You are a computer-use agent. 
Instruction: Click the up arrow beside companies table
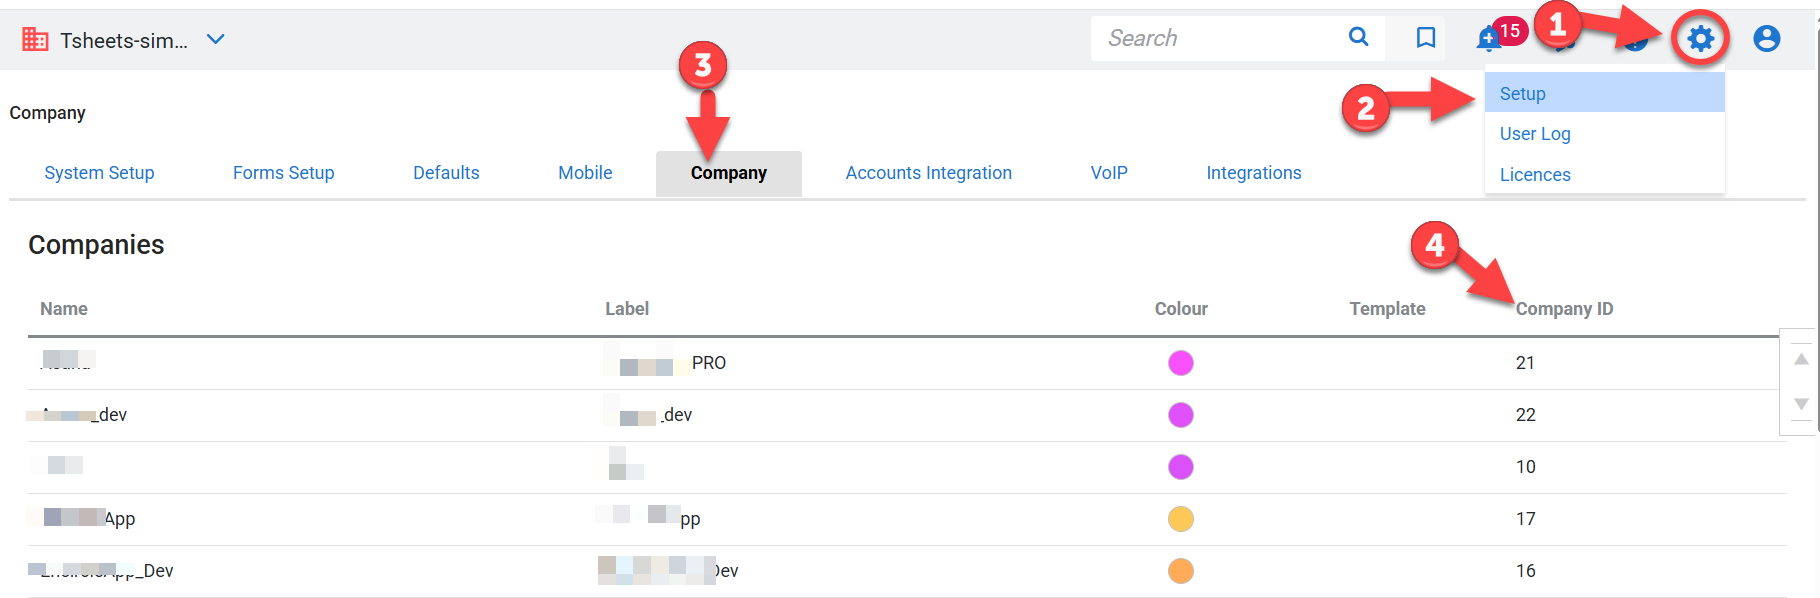pyautogui.click(x=1801, y=359)
